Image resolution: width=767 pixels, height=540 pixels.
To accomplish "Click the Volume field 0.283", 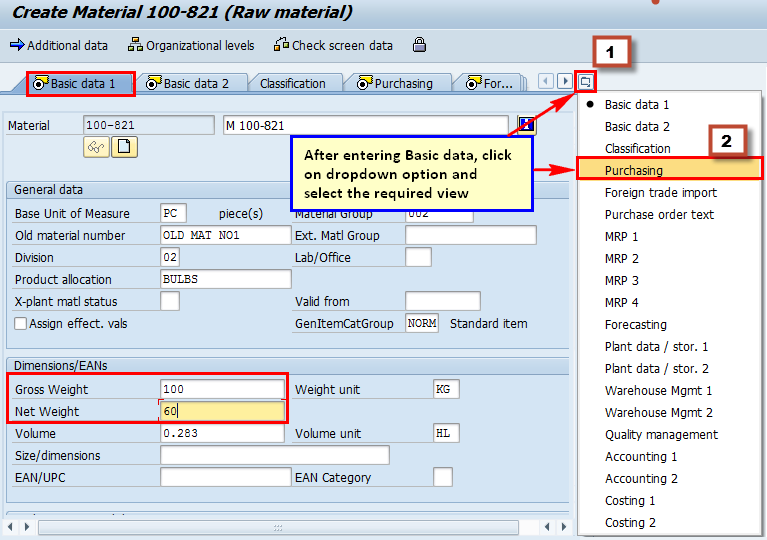I will (222, 433).
